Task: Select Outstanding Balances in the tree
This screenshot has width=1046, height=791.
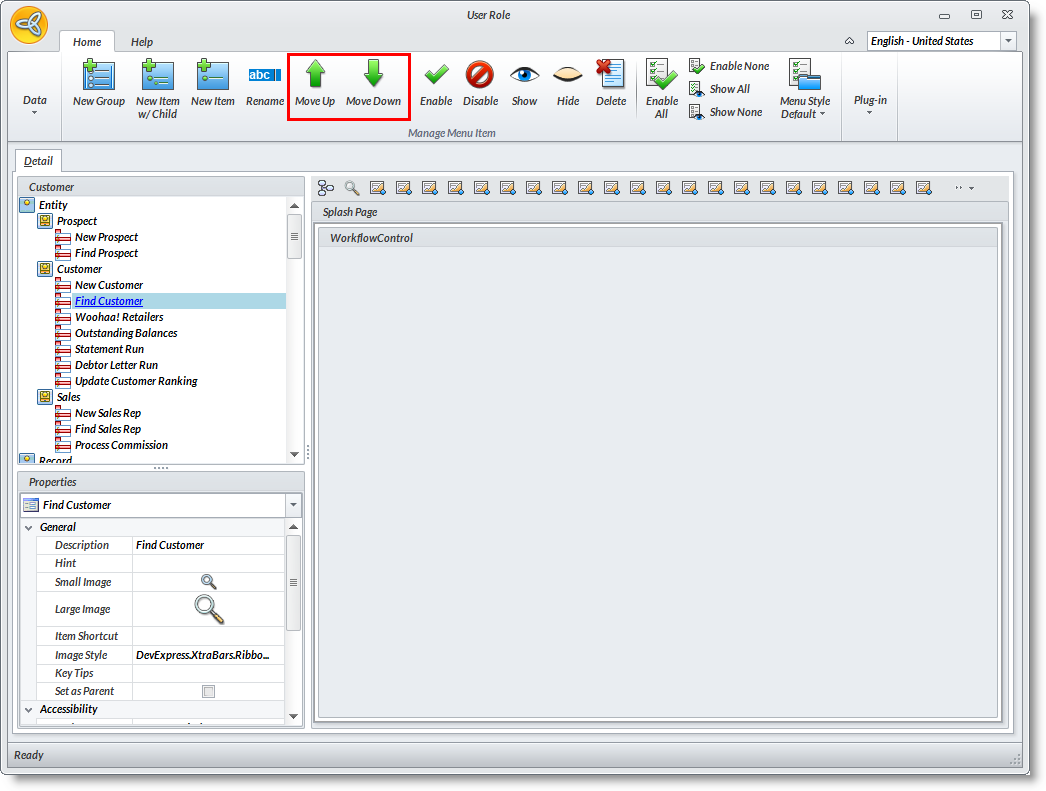Action: pos(126,333)
